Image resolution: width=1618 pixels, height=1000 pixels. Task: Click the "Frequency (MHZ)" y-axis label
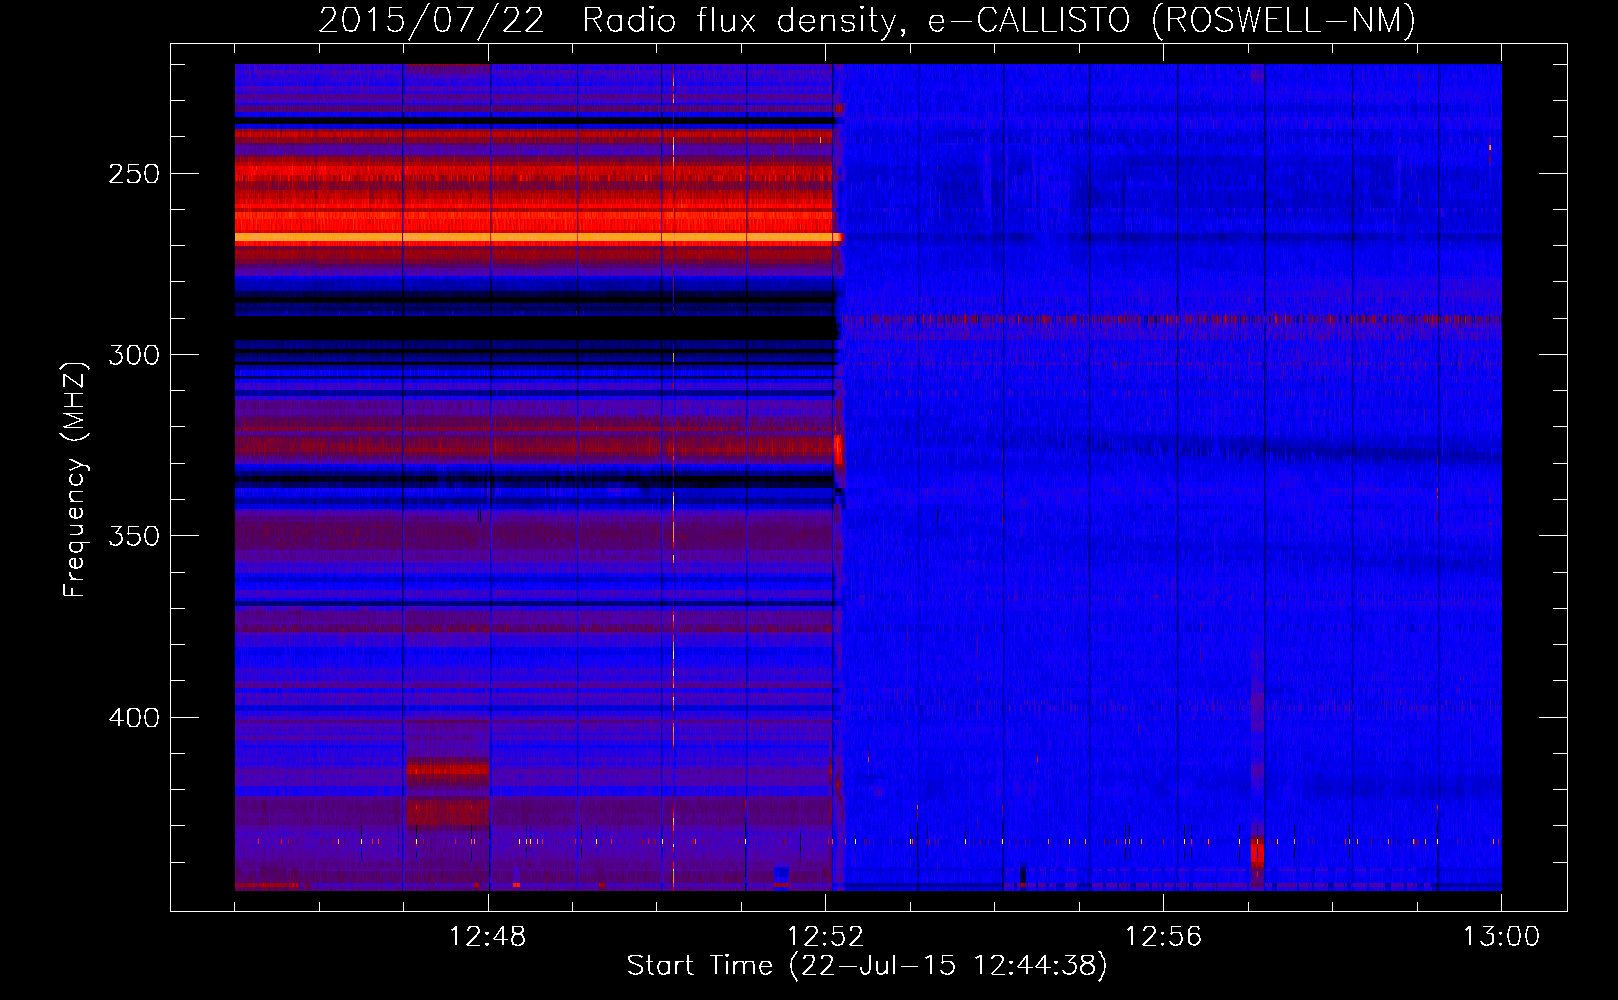(x=74, y=480)
